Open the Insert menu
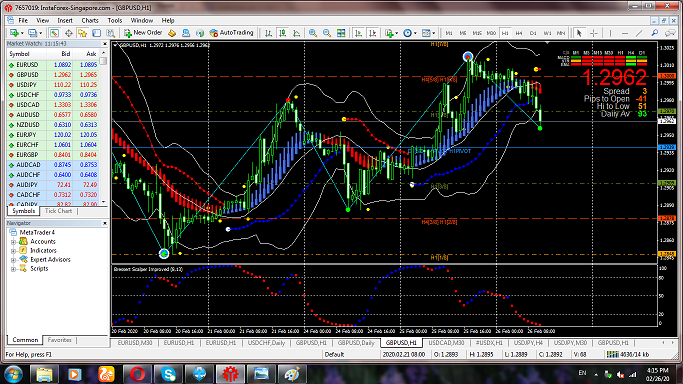This screenshot has height=384, width=683. point(65,20)
